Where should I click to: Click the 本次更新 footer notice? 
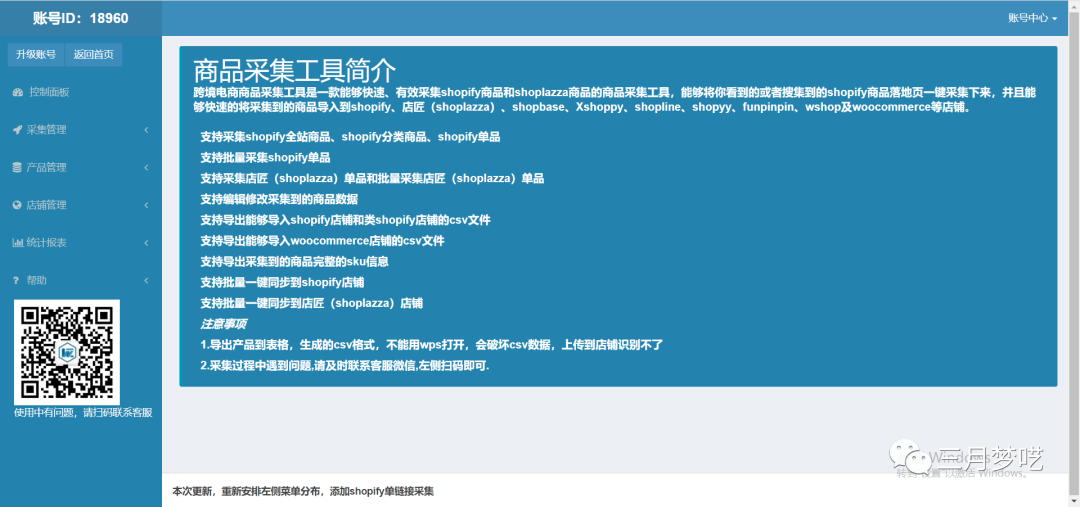coord(303,491)
